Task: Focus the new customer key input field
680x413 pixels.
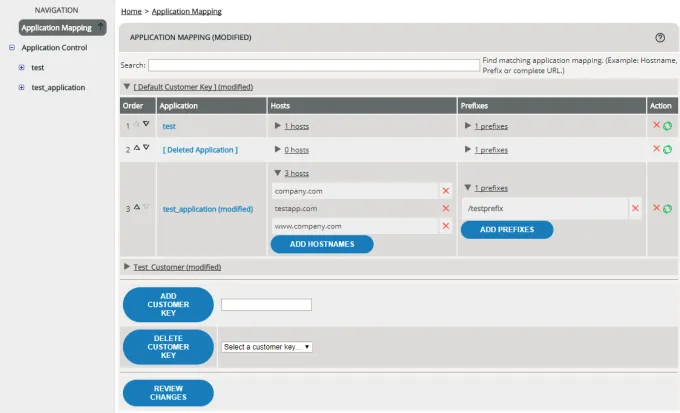Action: click(266, 305)
